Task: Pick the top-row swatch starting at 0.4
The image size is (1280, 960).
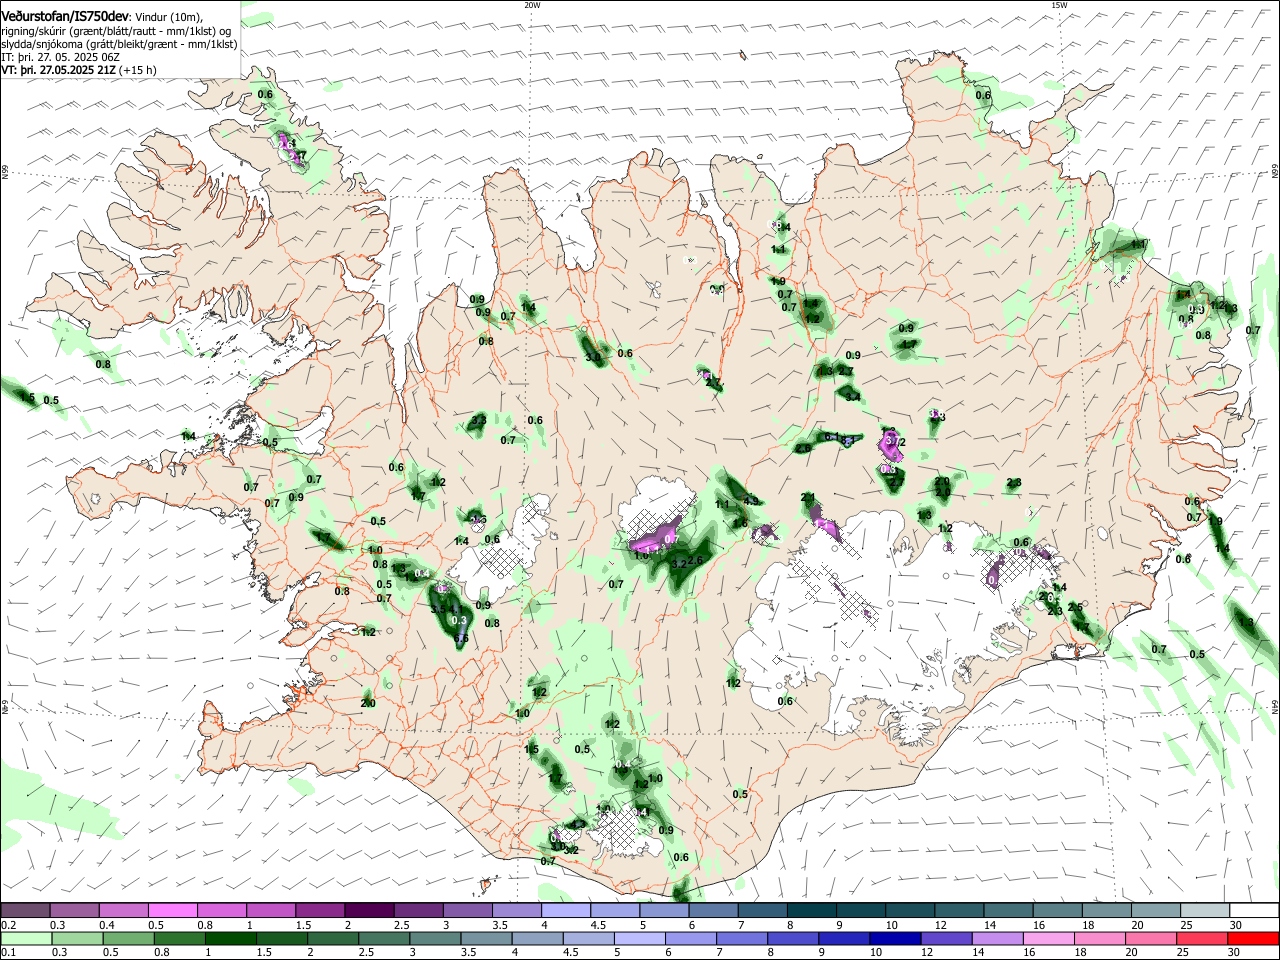Action: (x=123, y=909)
